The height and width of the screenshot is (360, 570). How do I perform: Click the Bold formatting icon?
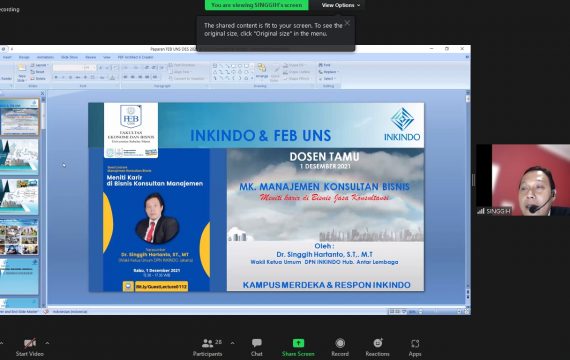(x=56, y=77)
